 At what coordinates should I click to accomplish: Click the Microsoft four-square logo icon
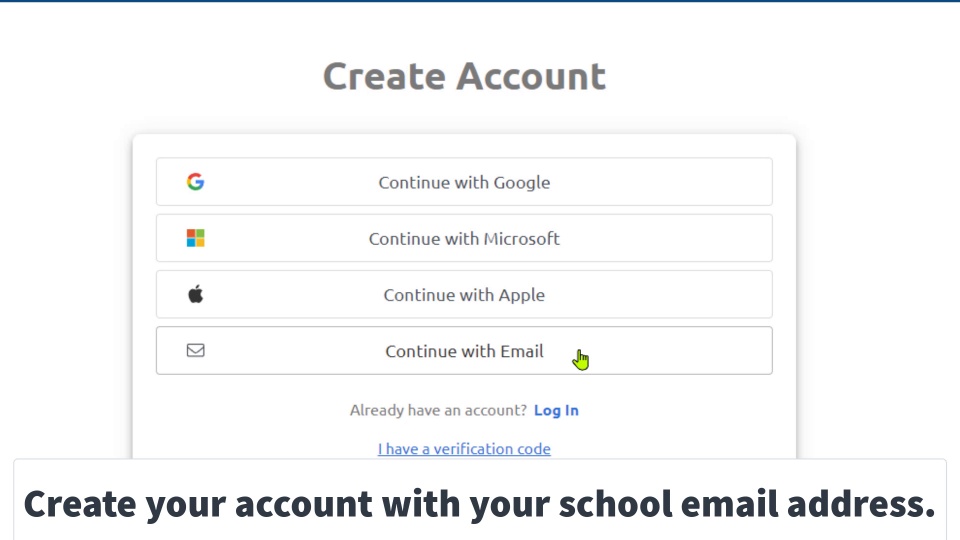(x=195, y=238)
